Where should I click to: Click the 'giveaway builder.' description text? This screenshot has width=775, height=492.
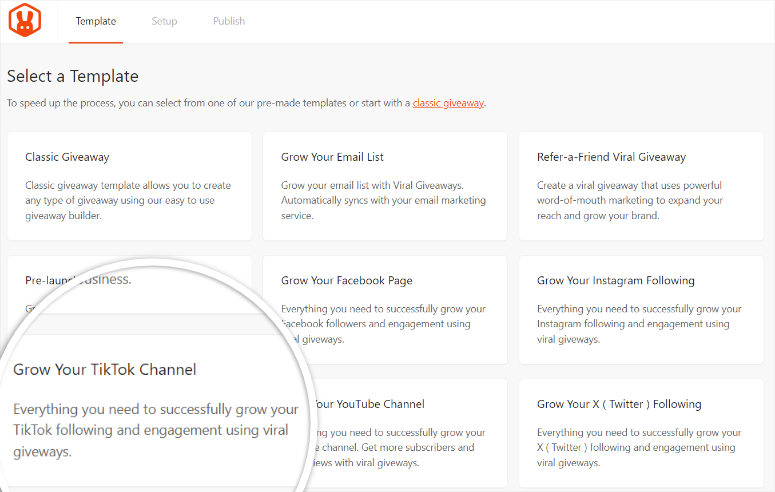tap(63, 216)
